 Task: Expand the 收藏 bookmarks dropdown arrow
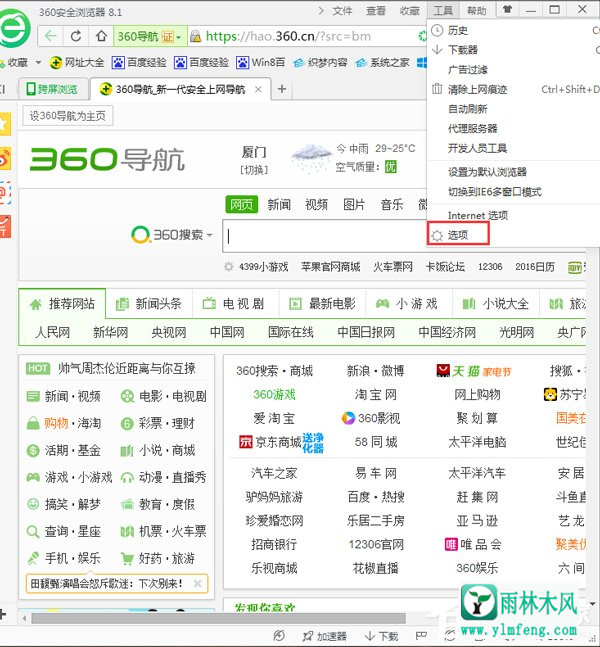coord(38,62)
